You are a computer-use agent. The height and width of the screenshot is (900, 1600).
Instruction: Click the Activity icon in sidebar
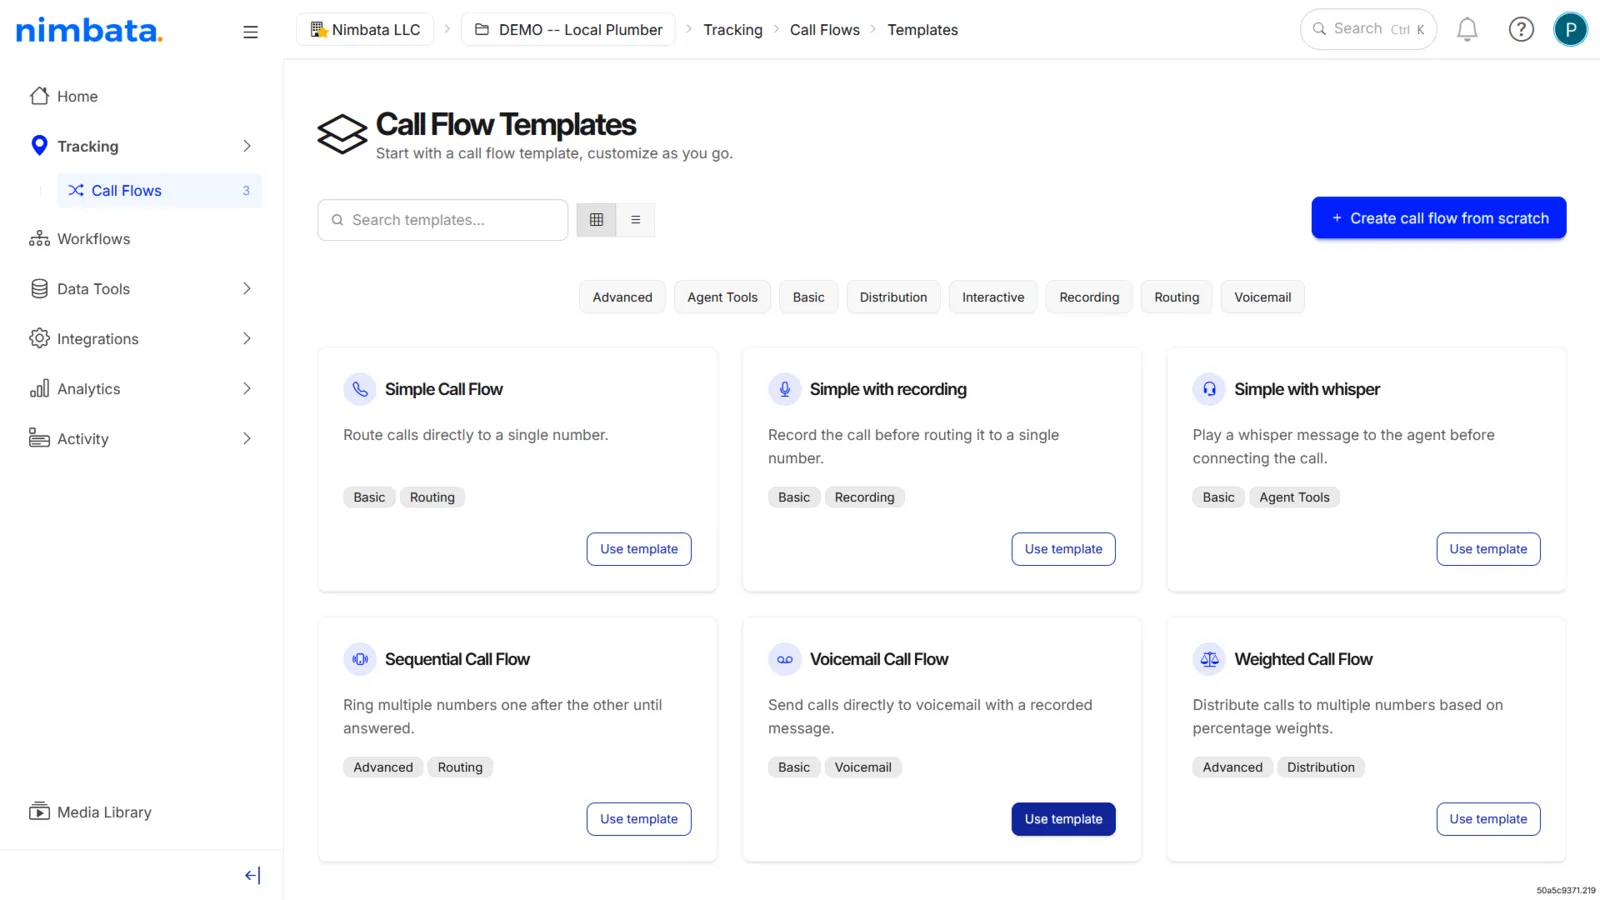(x=39, y=438)
